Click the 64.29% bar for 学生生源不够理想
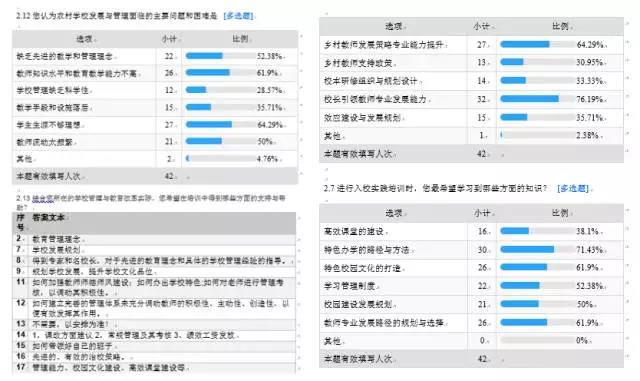This screenshot has width=640, height=381. coord(220,124)
